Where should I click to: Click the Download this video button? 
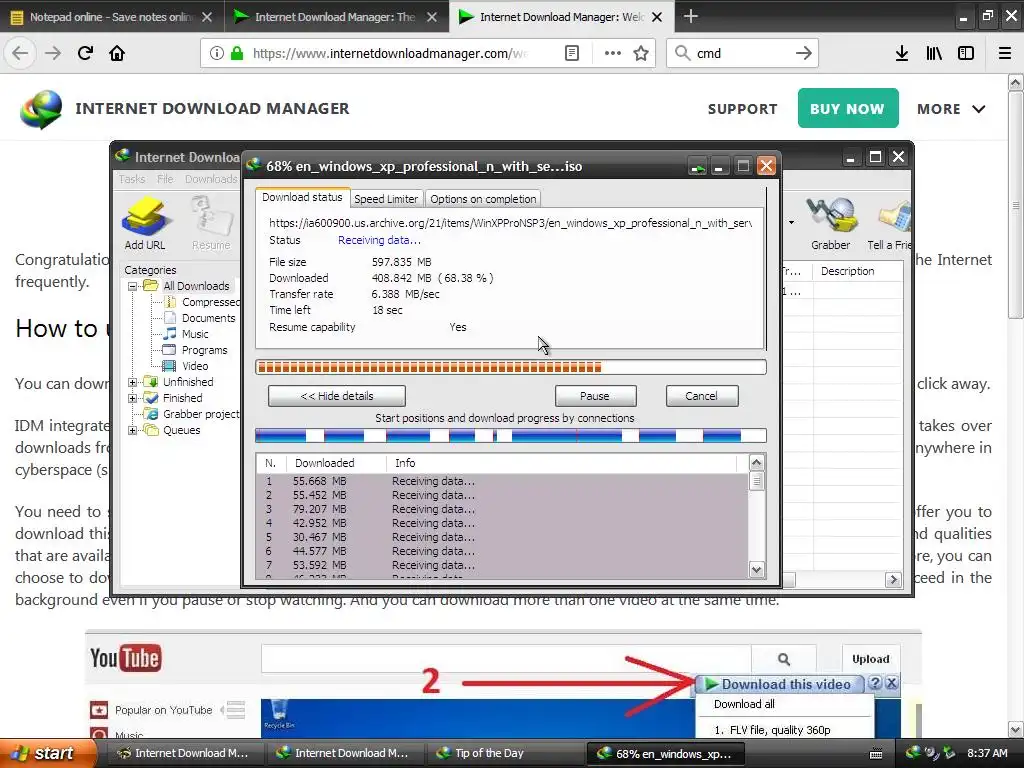780,684
